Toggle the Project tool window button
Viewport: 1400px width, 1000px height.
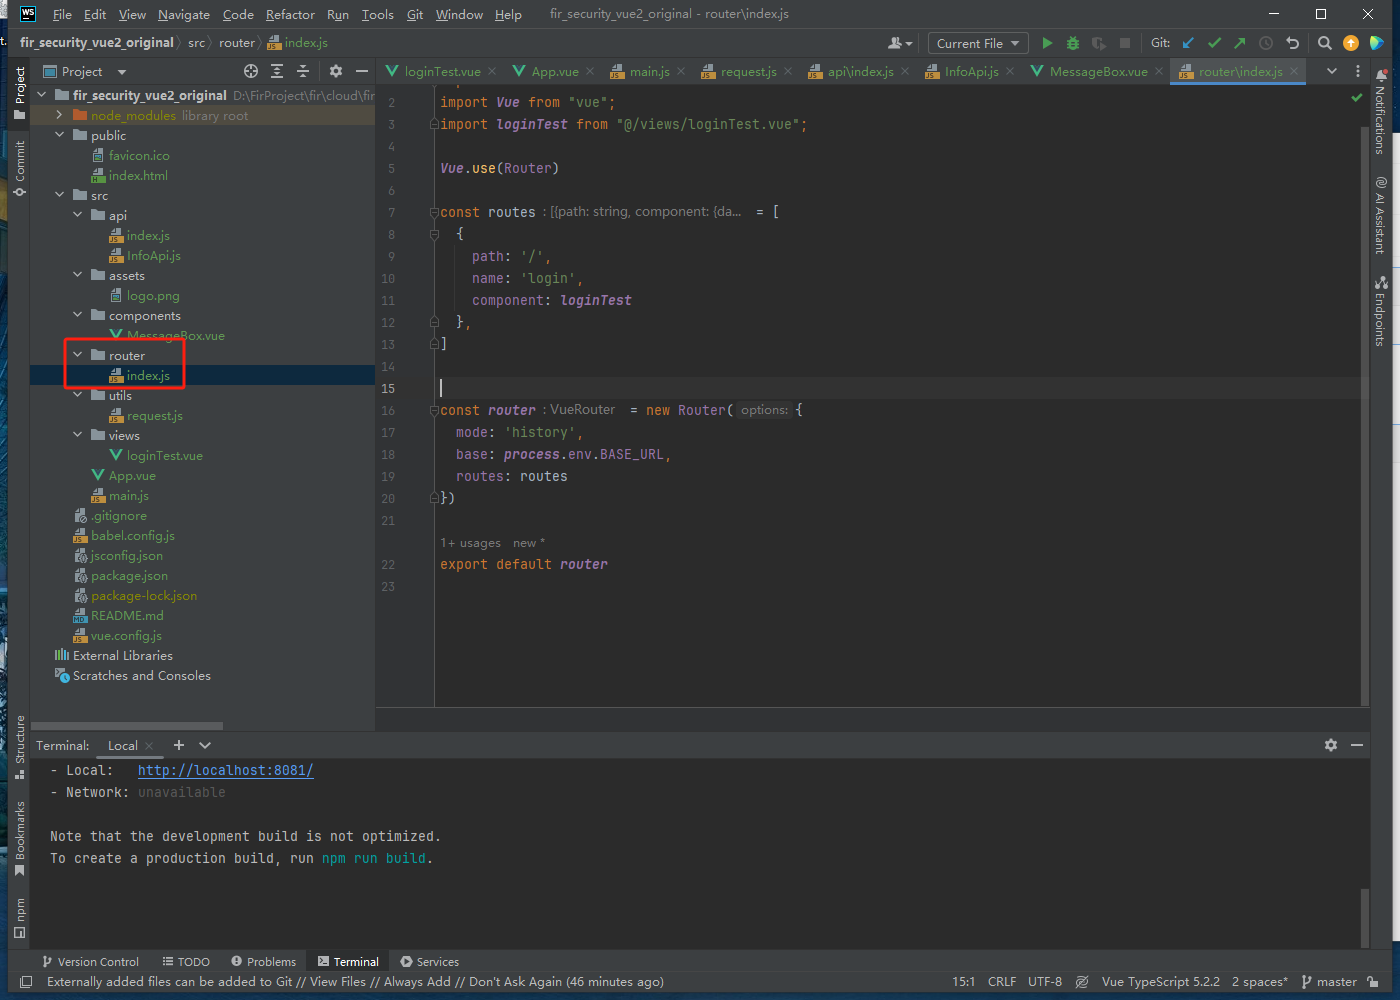[19, 92]
